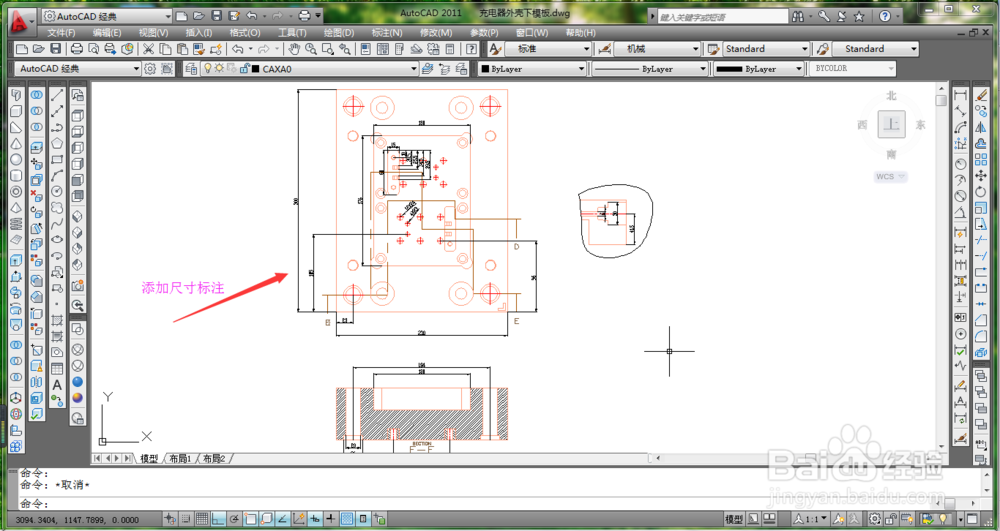This screenshot has height=531, width=1000.
Task: Toggle Dynamic Input in status bar
Action: click(315, 519)
